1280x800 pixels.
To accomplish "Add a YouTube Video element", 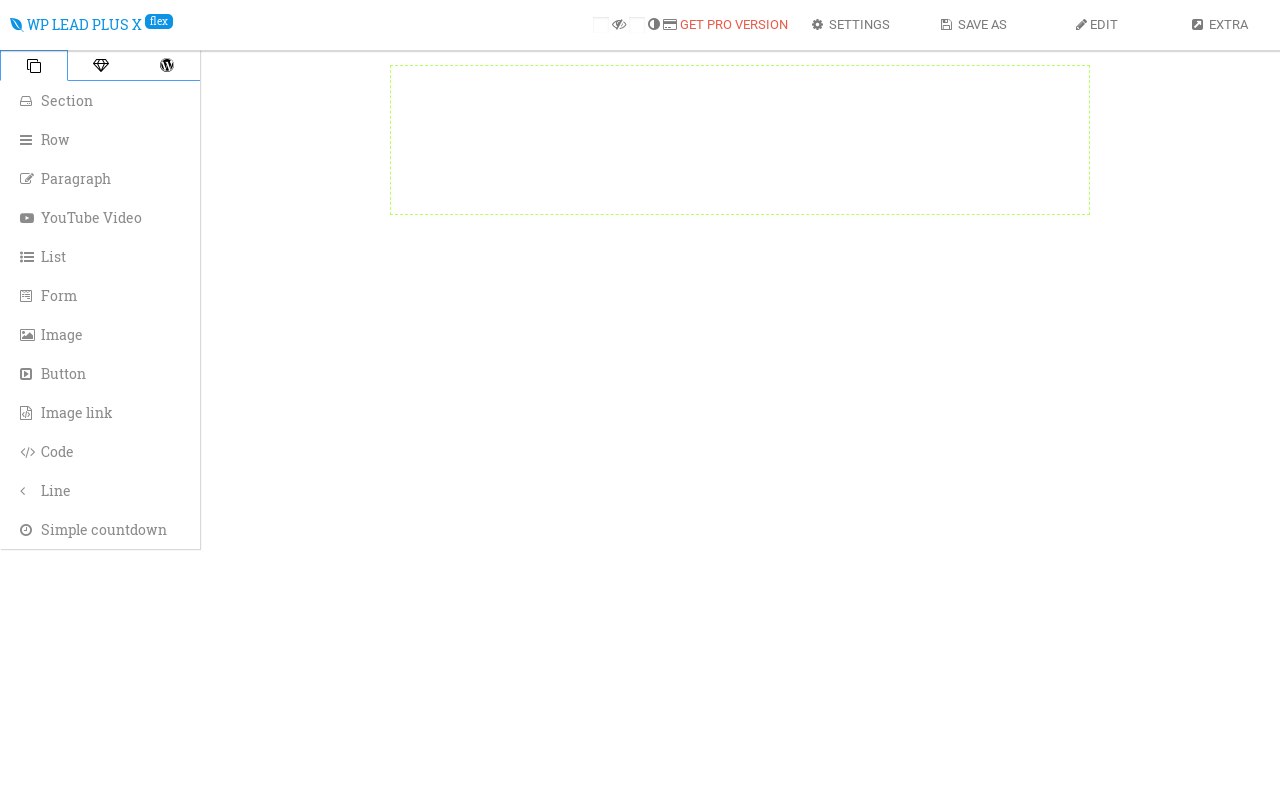I will (100, 218).
